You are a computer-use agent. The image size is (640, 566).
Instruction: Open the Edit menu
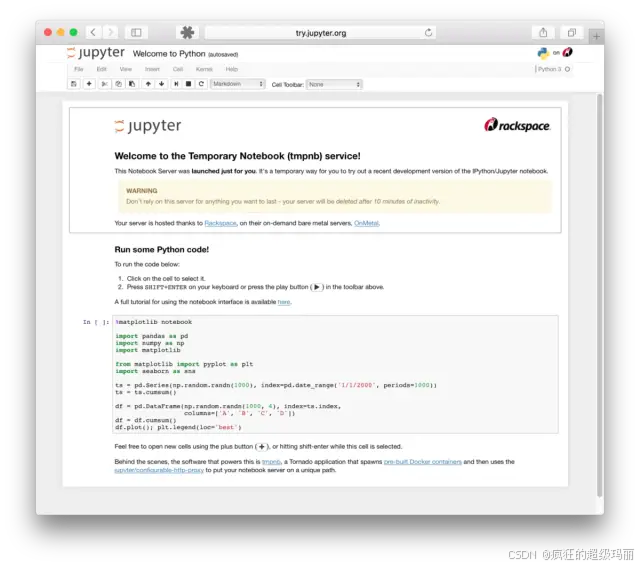click(x=102, y=69)
